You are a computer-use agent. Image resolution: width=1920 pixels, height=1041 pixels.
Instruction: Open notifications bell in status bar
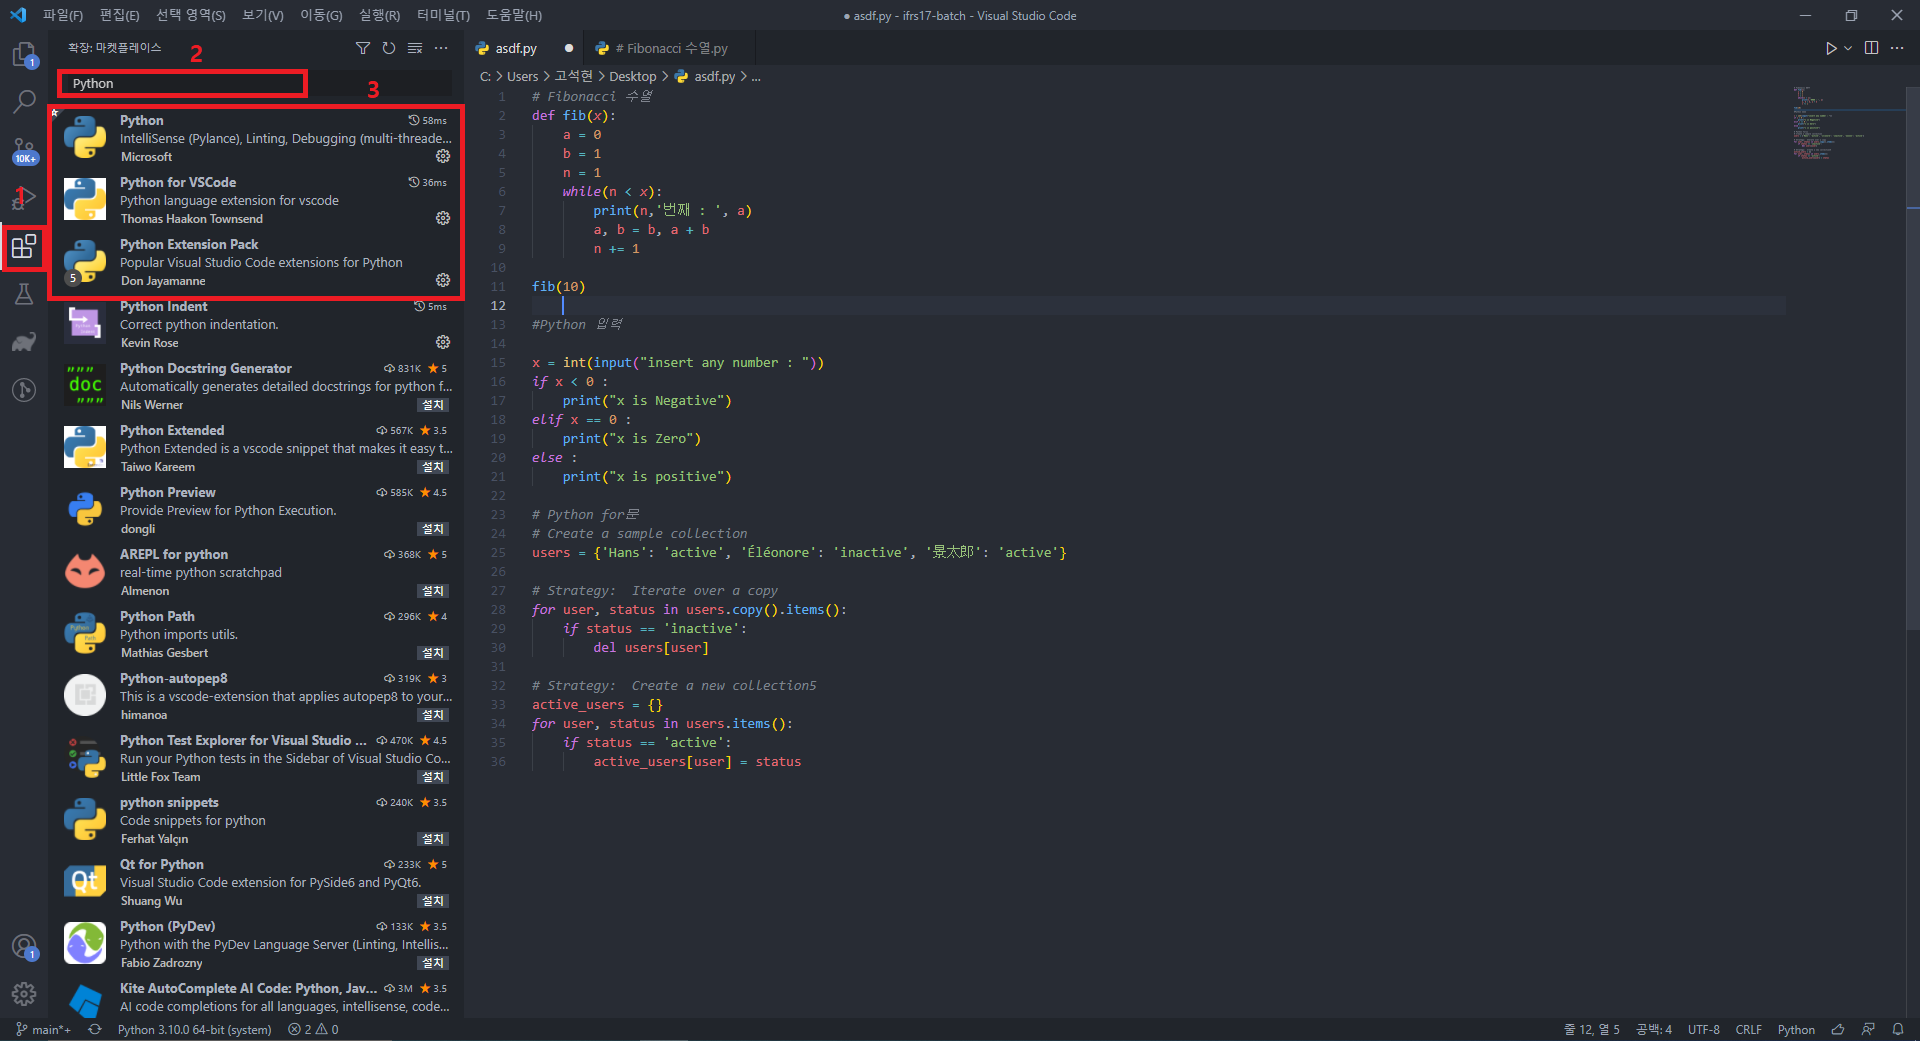1898,1029
